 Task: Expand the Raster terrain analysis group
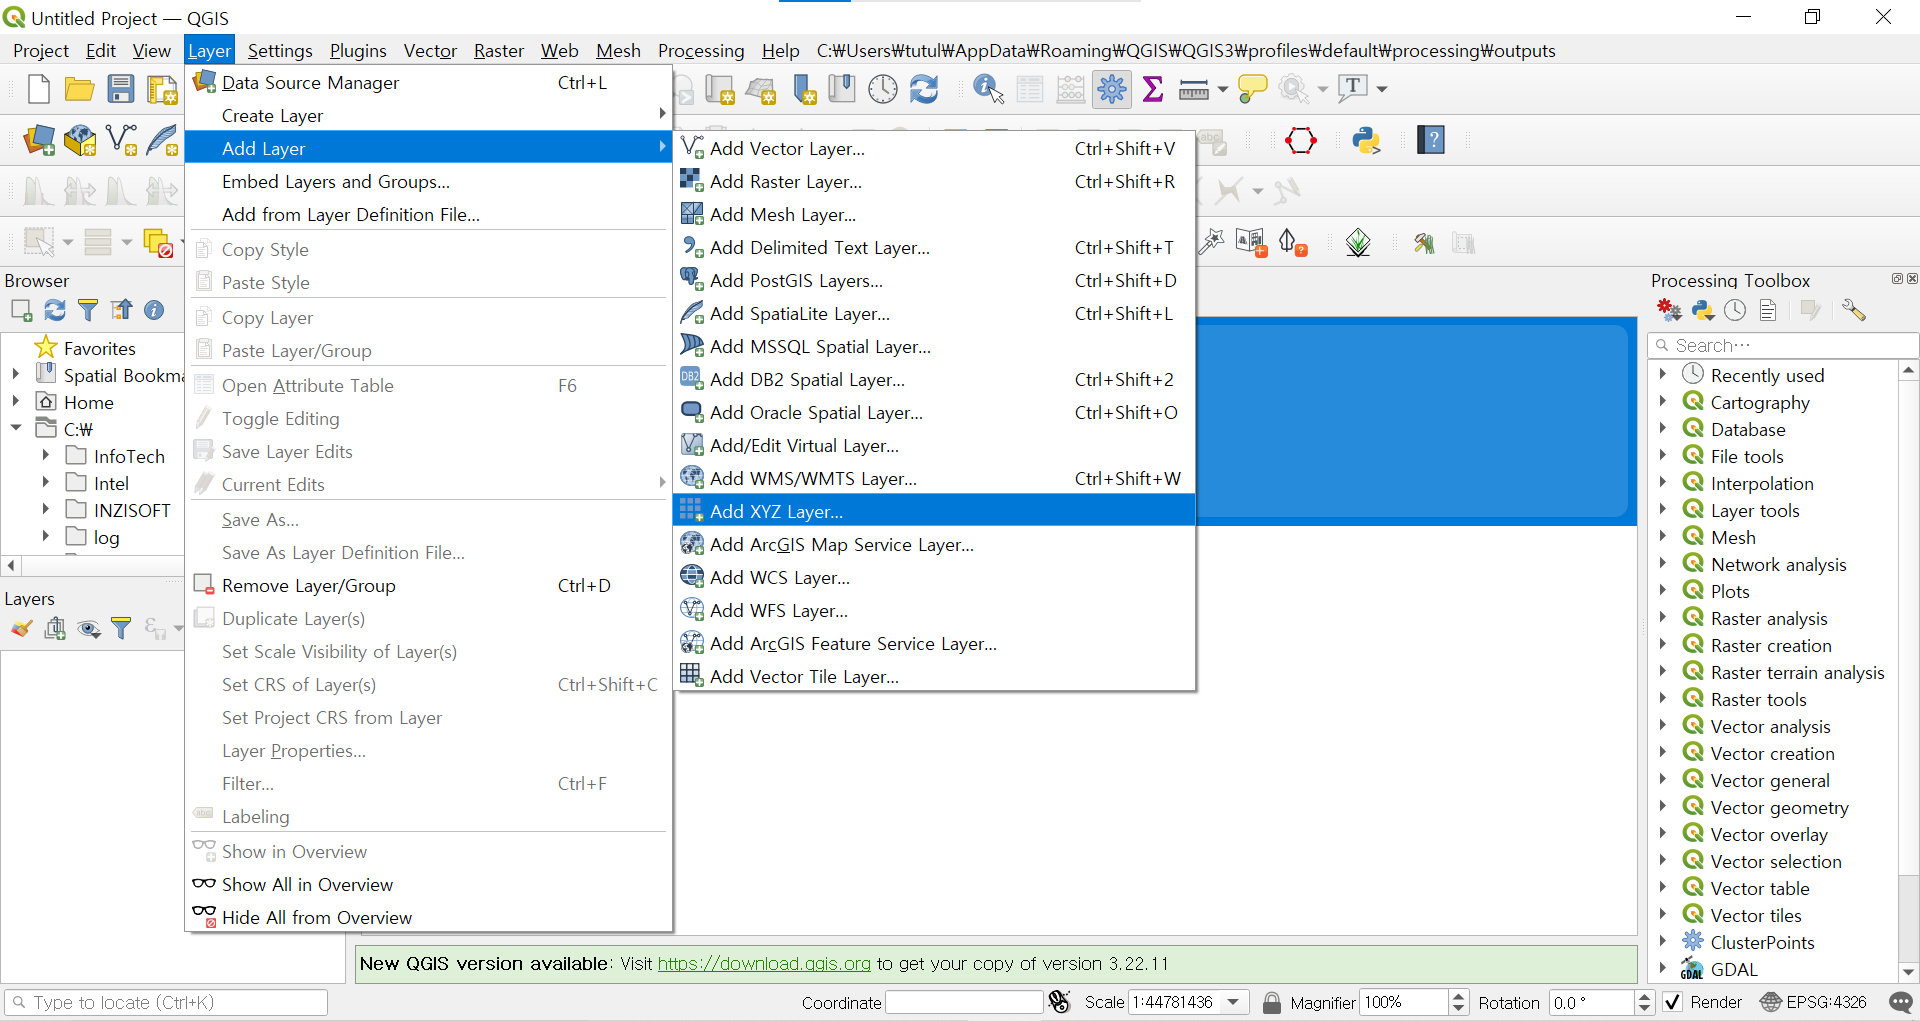1662,671
